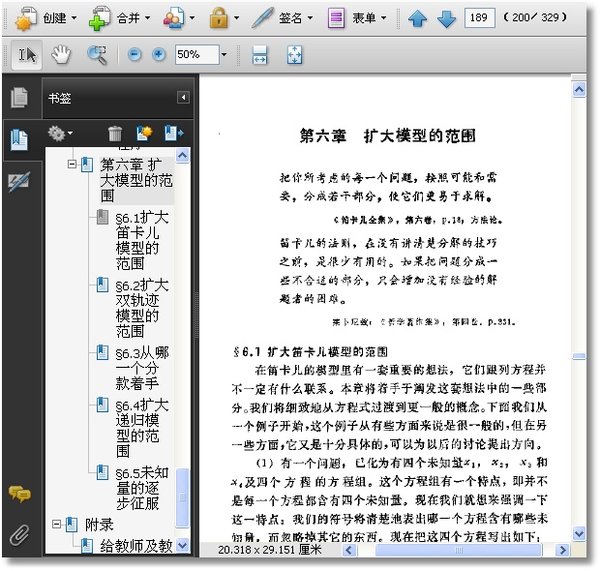Open the 50% zoom level dropdown
The width and height of the screenshot is (600, 571).
[x=224, y=54]
